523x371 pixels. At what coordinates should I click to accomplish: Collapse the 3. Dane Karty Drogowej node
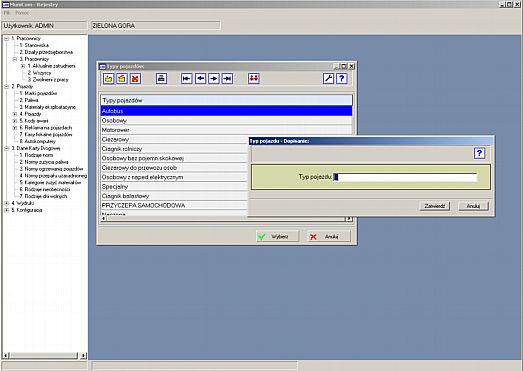point(7,148)
